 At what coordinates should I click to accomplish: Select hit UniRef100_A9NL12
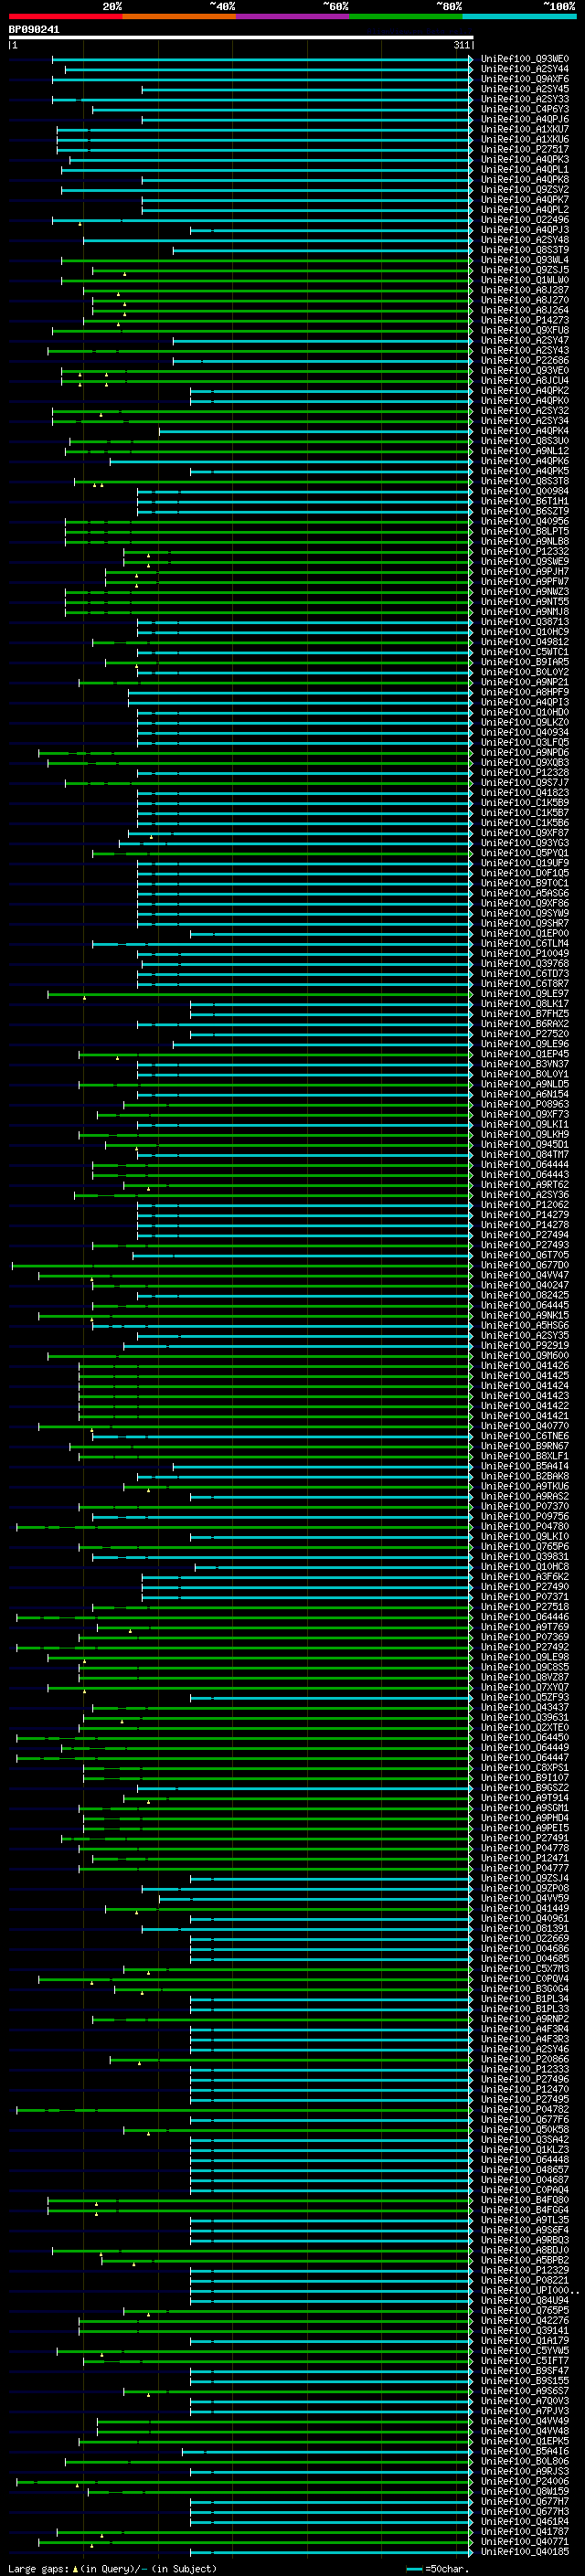pyautogui.click(x=525, y=451)
